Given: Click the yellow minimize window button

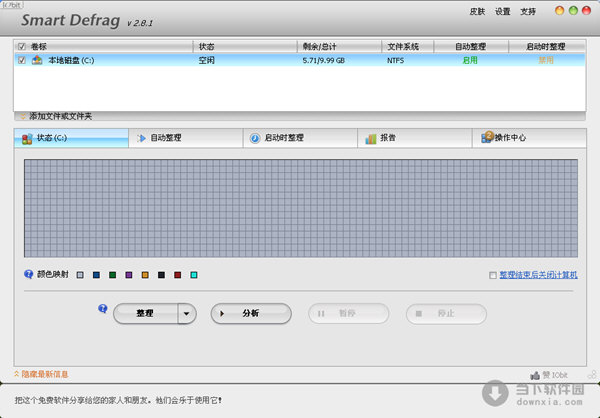Looking at the screenshot, I should point(559,11).
